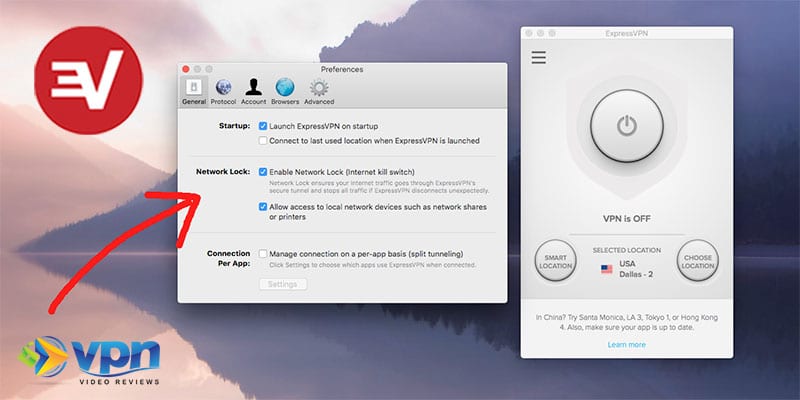
Task: Open the Protocol preferences tab
Action: click(223, 92)
